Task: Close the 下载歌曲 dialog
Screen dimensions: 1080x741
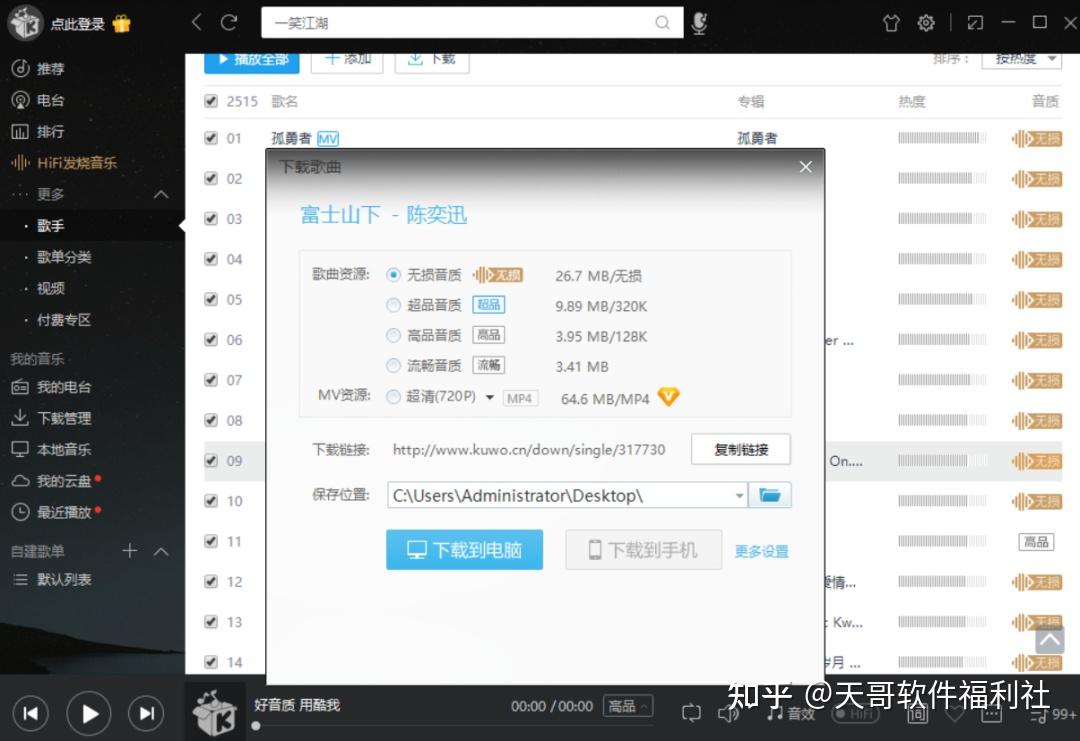Action: [x=805, y=167]
